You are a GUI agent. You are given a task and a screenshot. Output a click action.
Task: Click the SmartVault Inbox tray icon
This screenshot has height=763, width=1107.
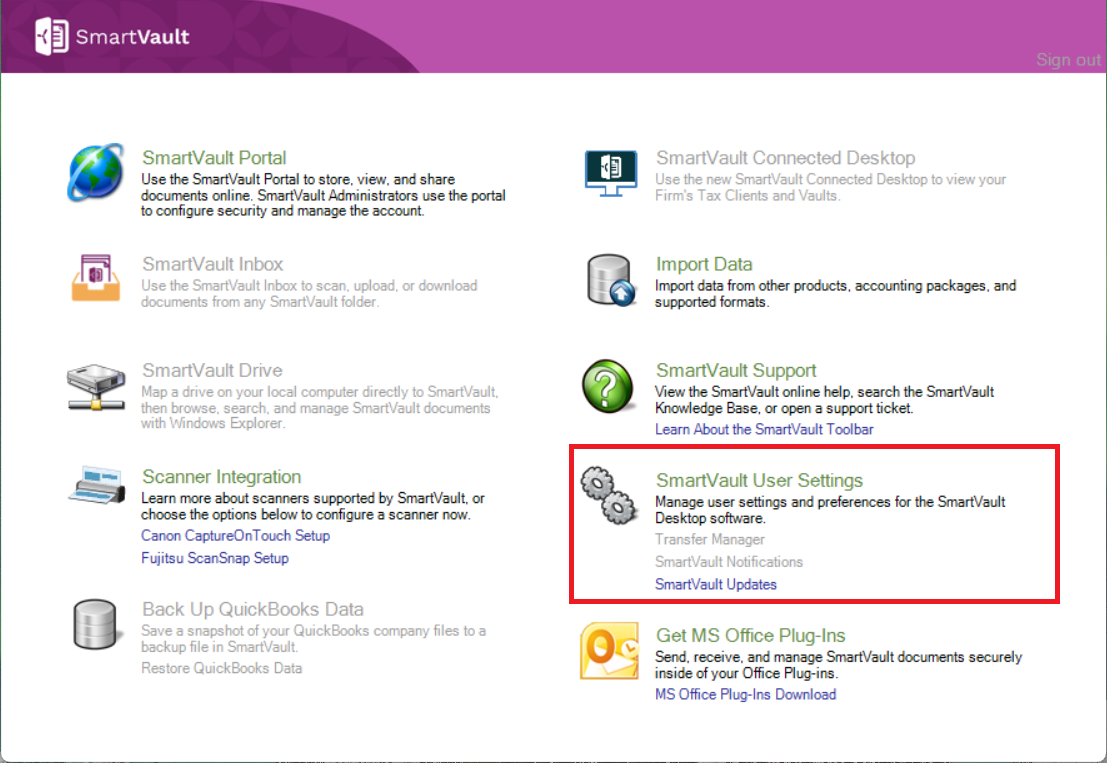(x=96, y=278)
